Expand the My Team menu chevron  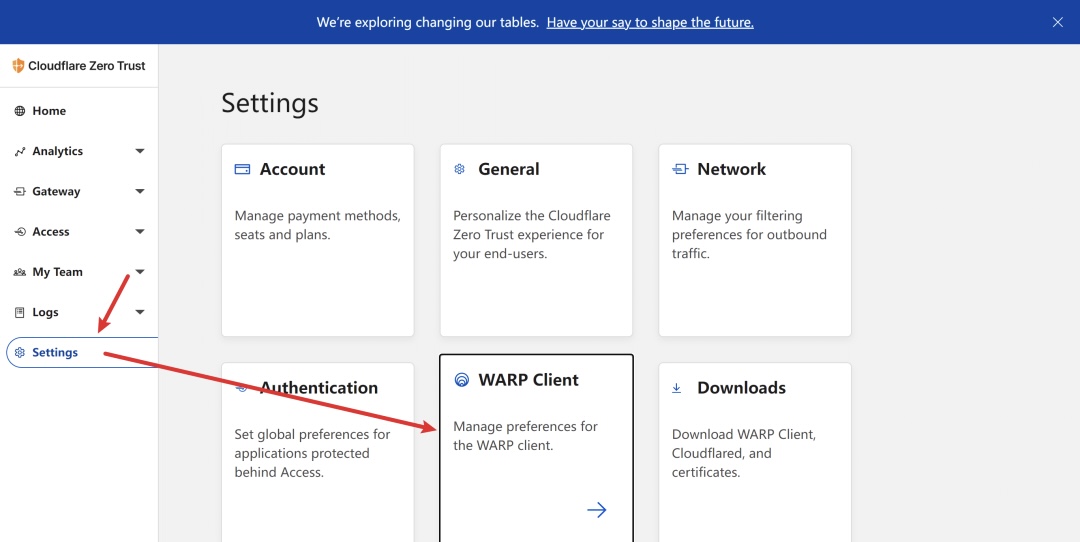point(140,272)
